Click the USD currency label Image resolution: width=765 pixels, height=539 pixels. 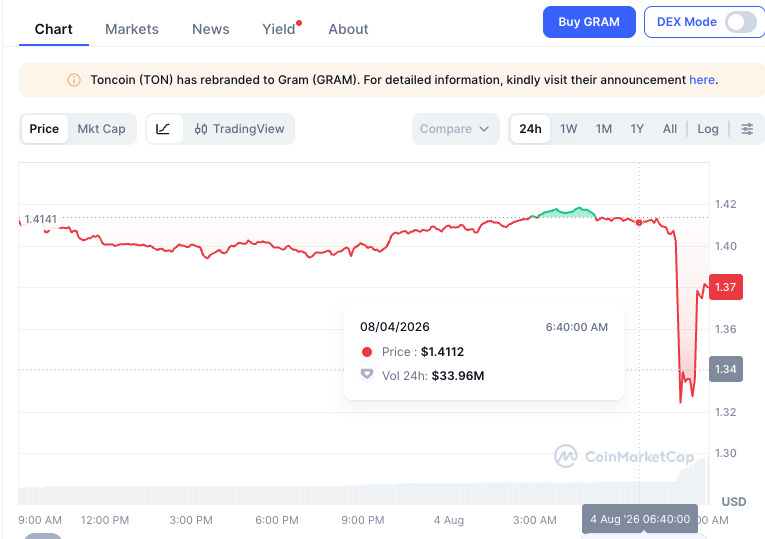(x=734, y=502)
